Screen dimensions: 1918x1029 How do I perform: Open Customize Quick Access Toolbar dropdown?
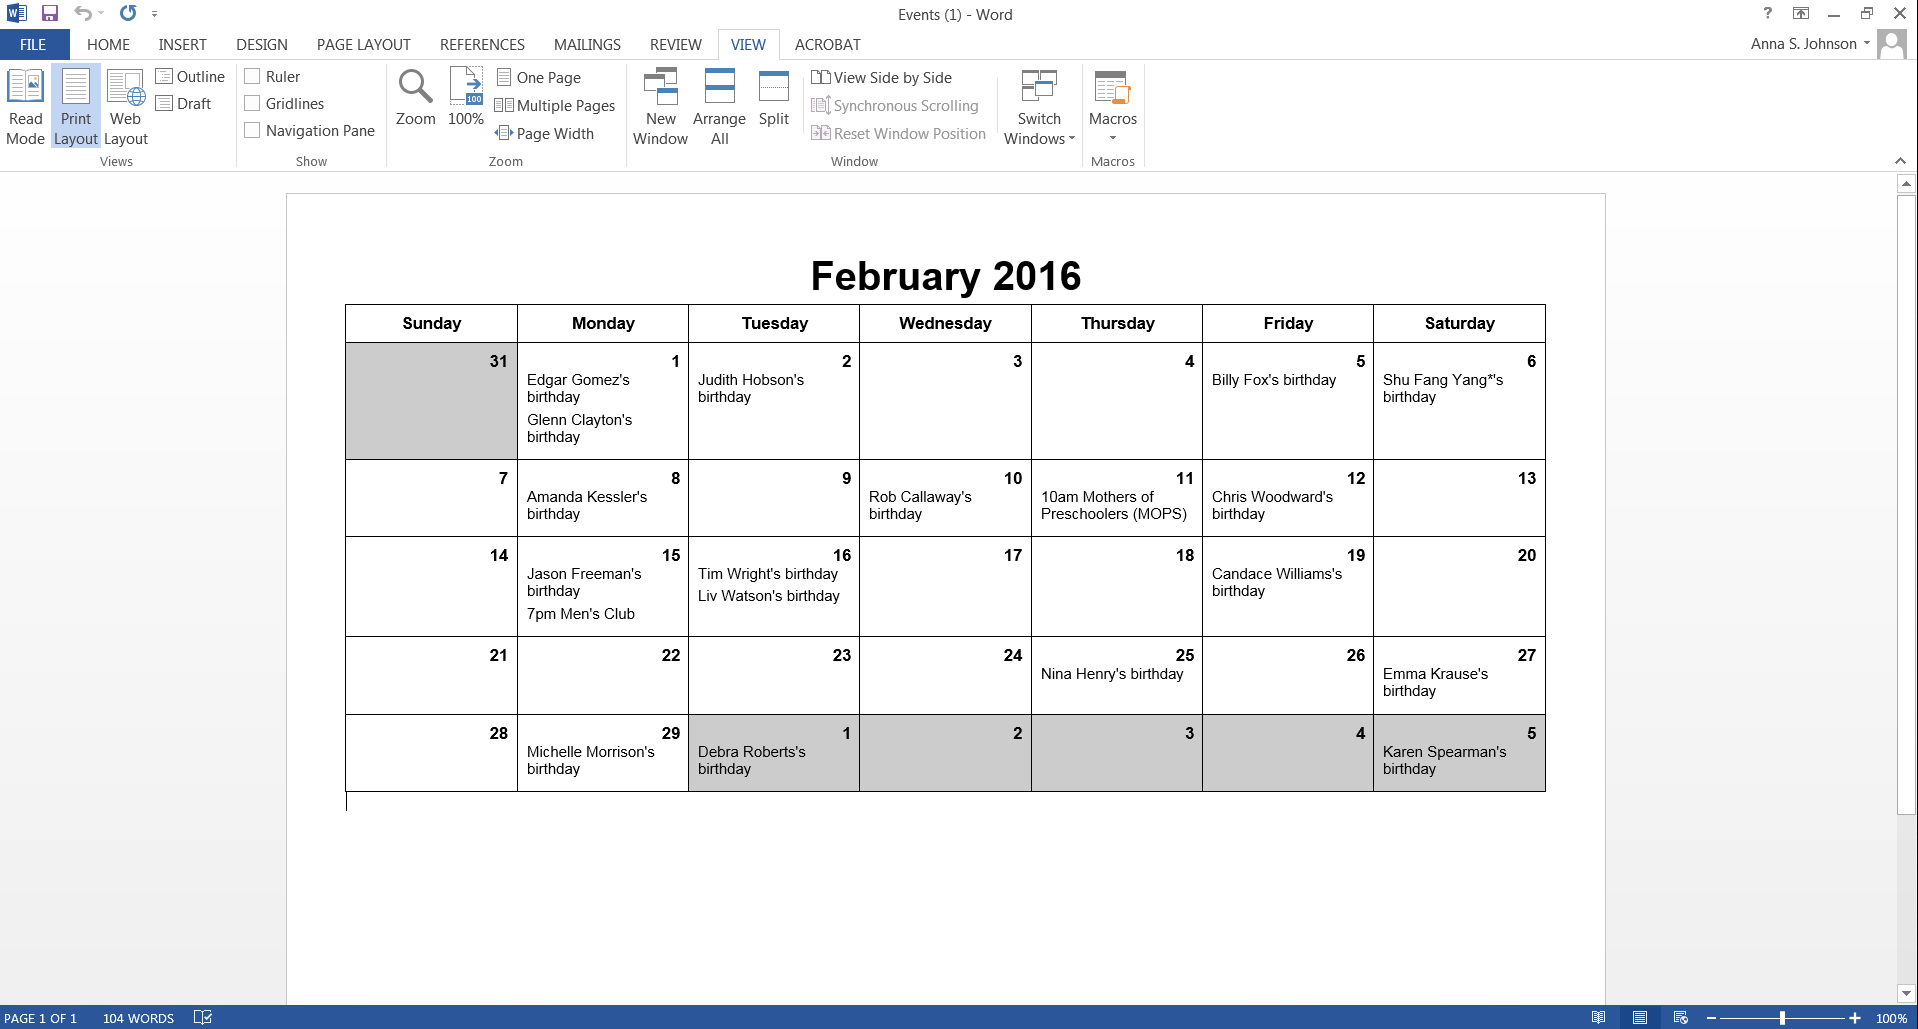pyautogui.click(x=154, y=14)
